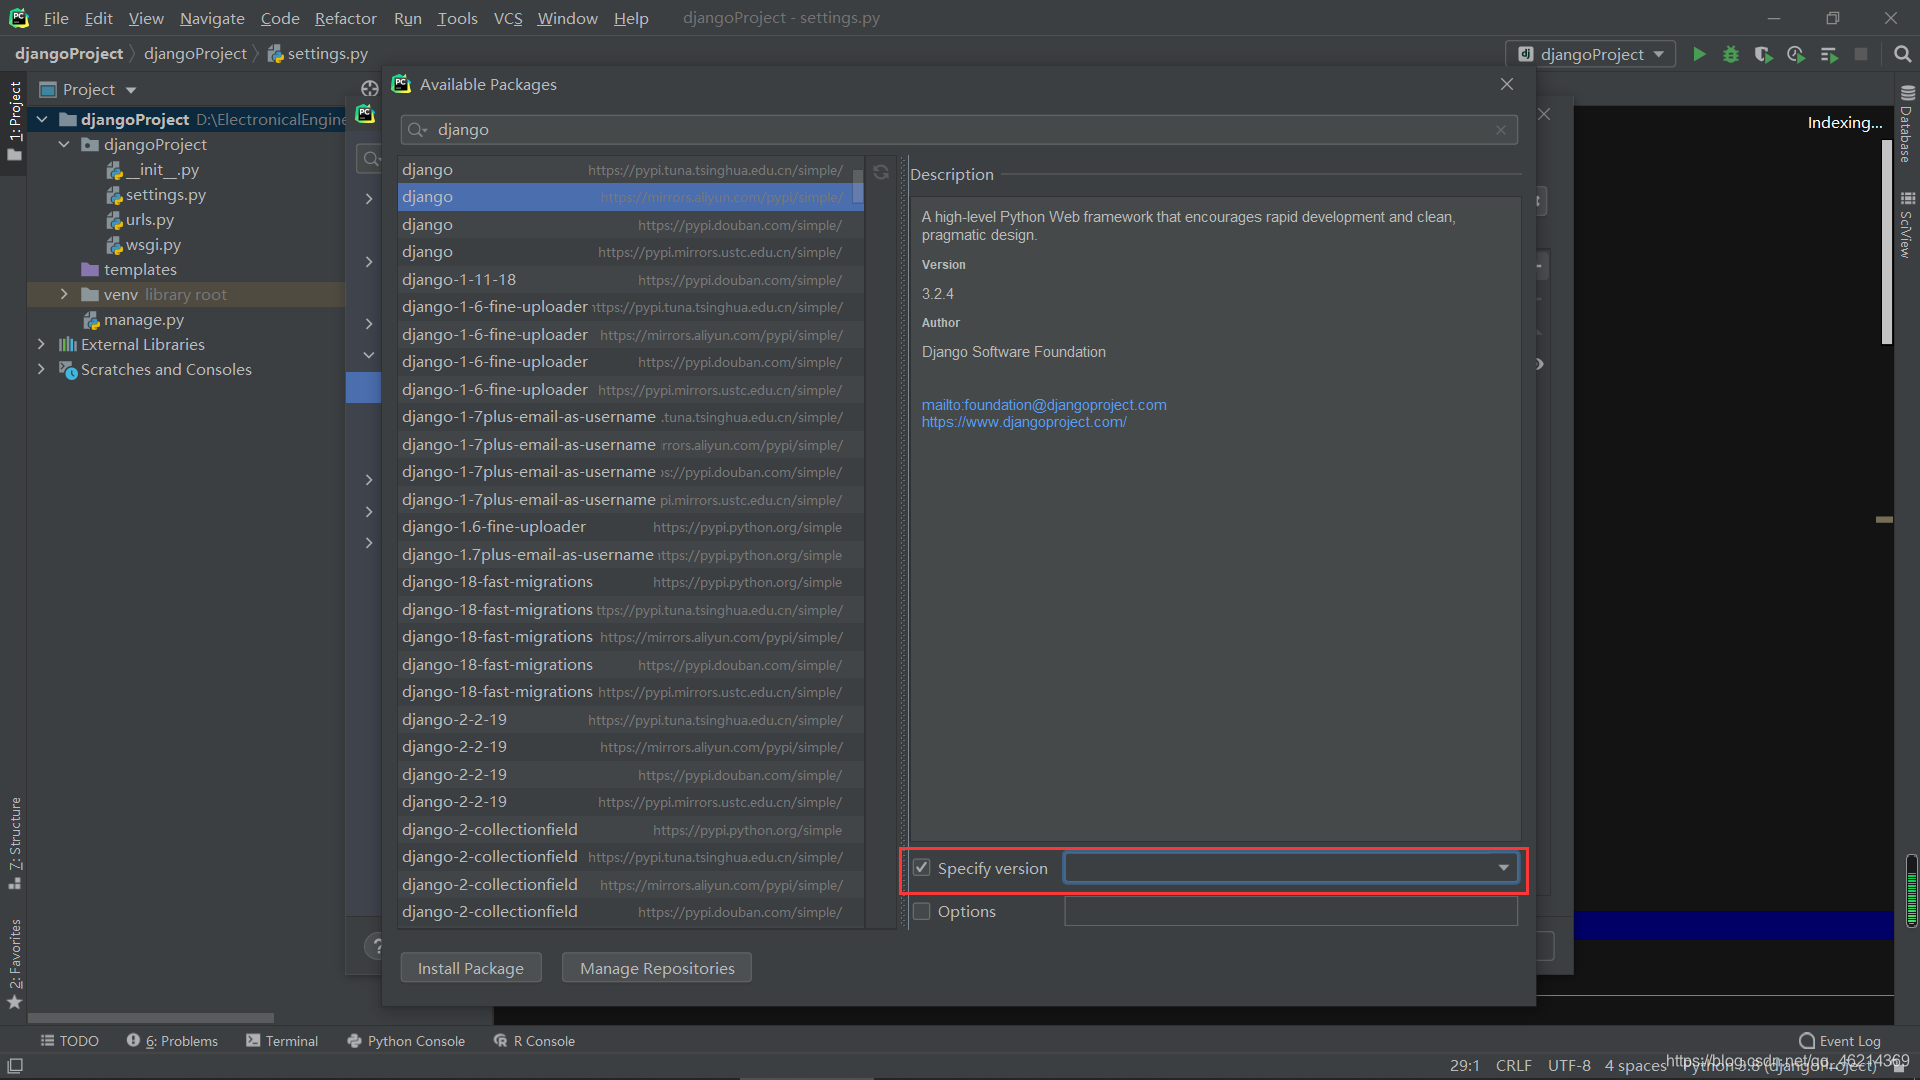The image size is (1920, 1080).
Task: Open the Specify version dropdown
Action: (1503, 868)
